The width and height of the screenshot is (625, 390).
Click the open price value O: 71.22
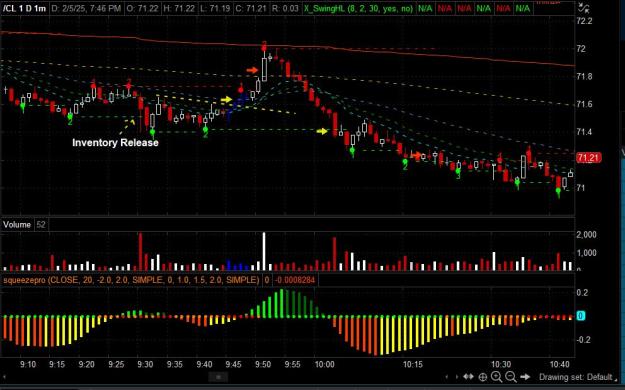pos(143,8)
